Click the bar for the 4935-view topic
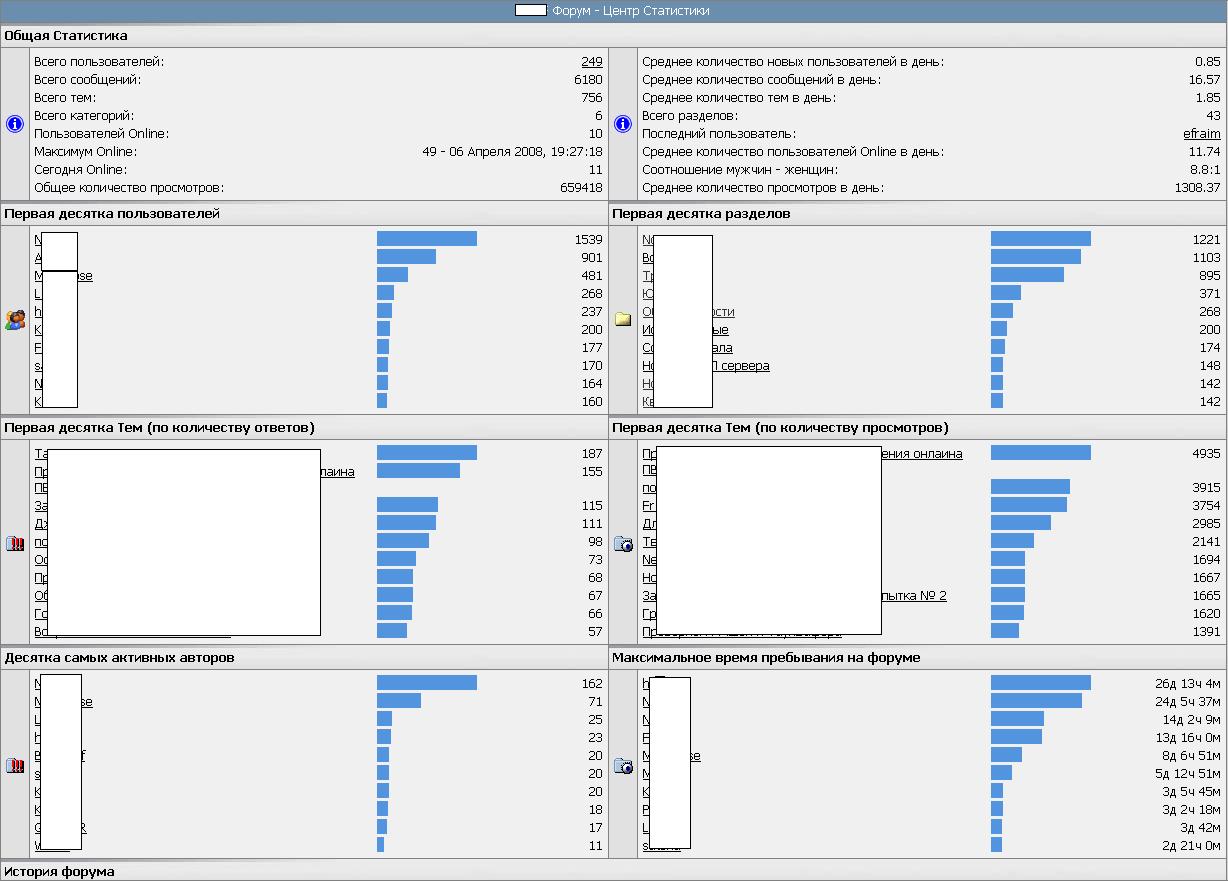 pos(1040,454)
